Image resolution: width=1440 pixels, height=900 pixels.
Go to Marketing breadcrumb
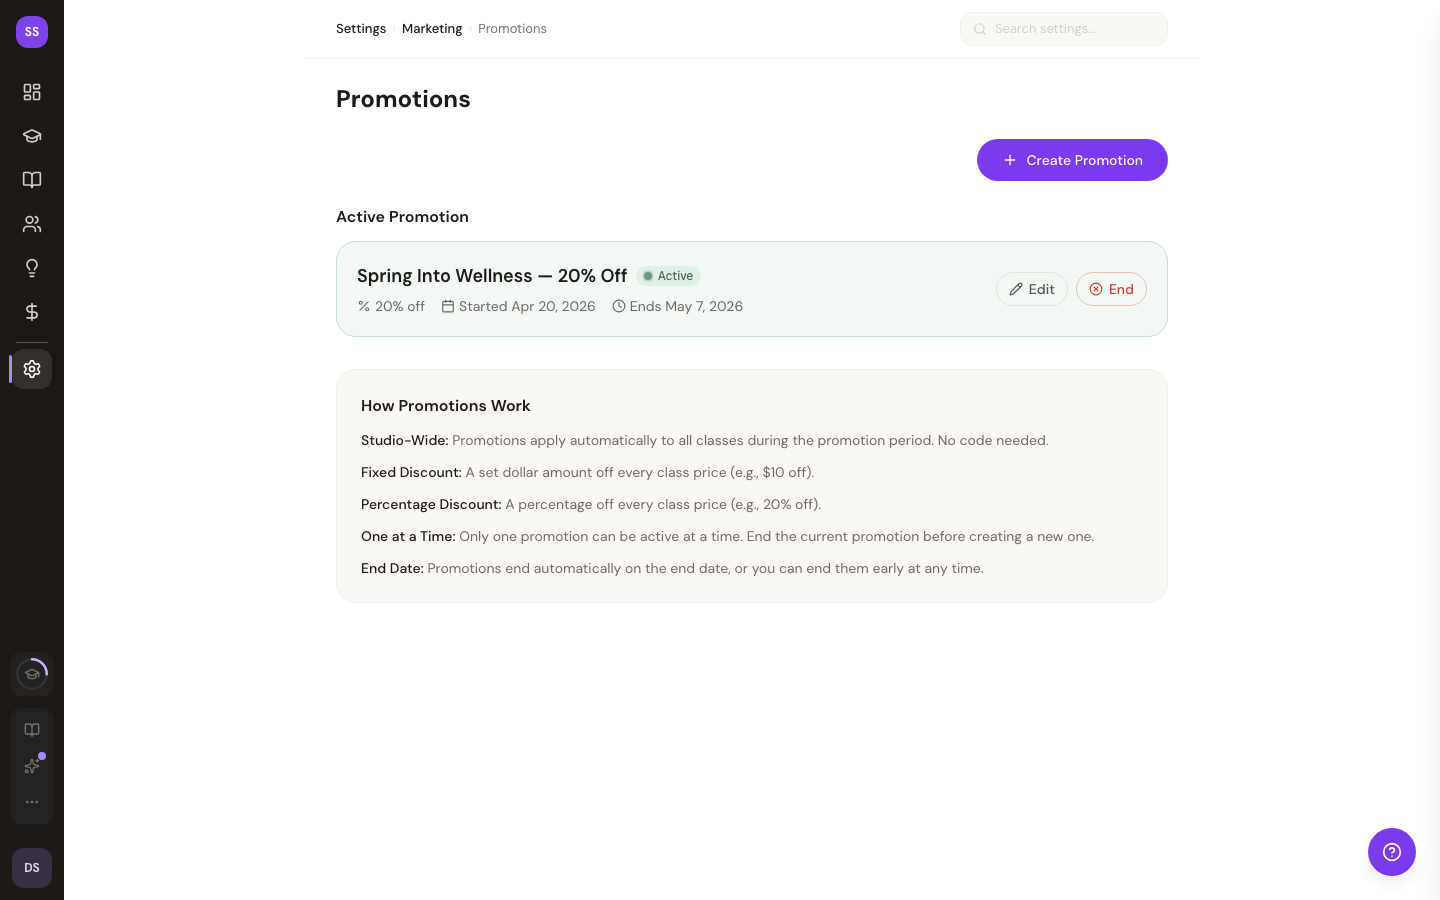point(432,29)
